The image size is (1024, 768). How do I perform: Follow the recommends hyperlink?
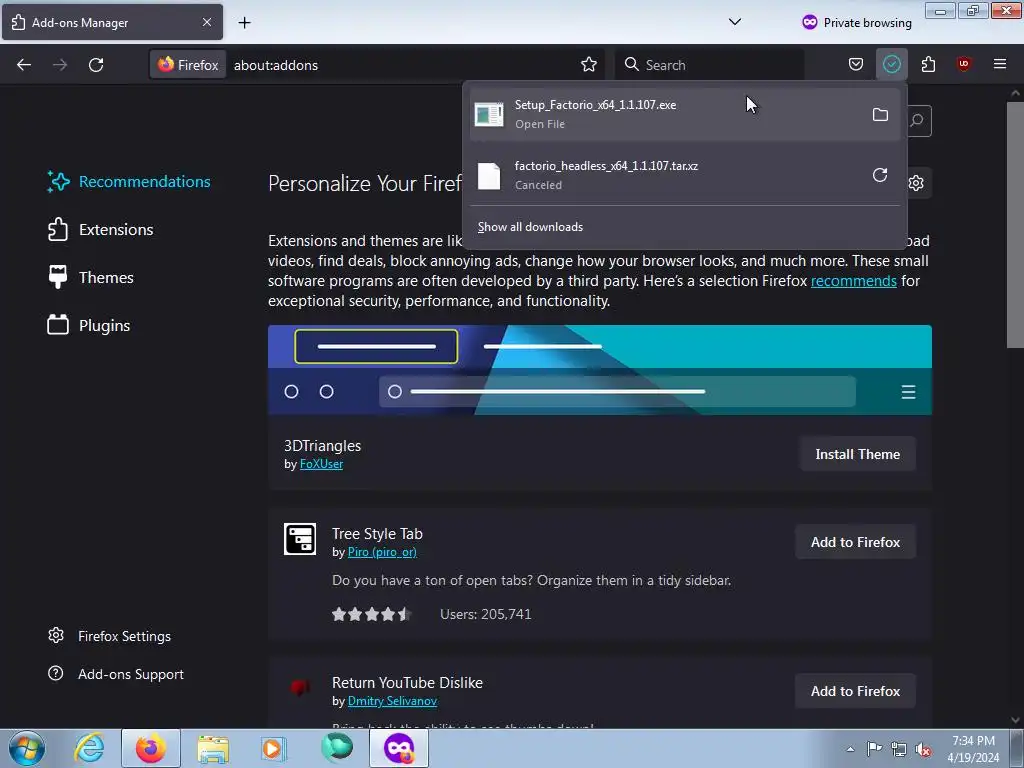tap(854, 281)
